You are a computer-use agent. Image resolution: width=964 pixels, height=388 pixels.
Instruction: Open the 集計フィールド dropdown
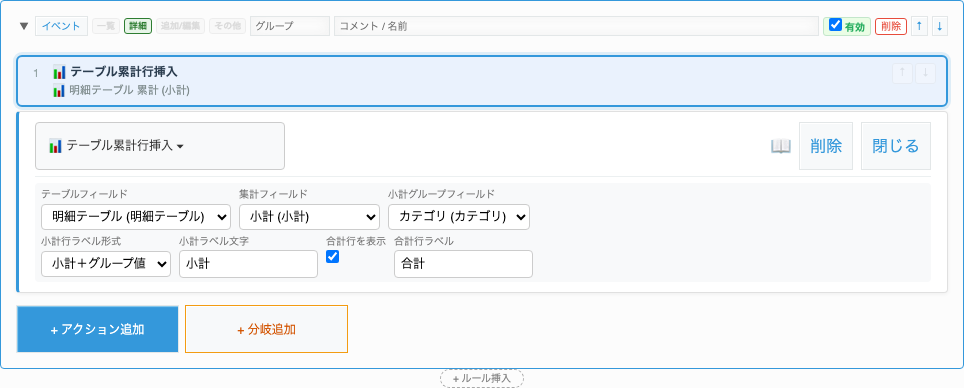[x=309, y=216]
